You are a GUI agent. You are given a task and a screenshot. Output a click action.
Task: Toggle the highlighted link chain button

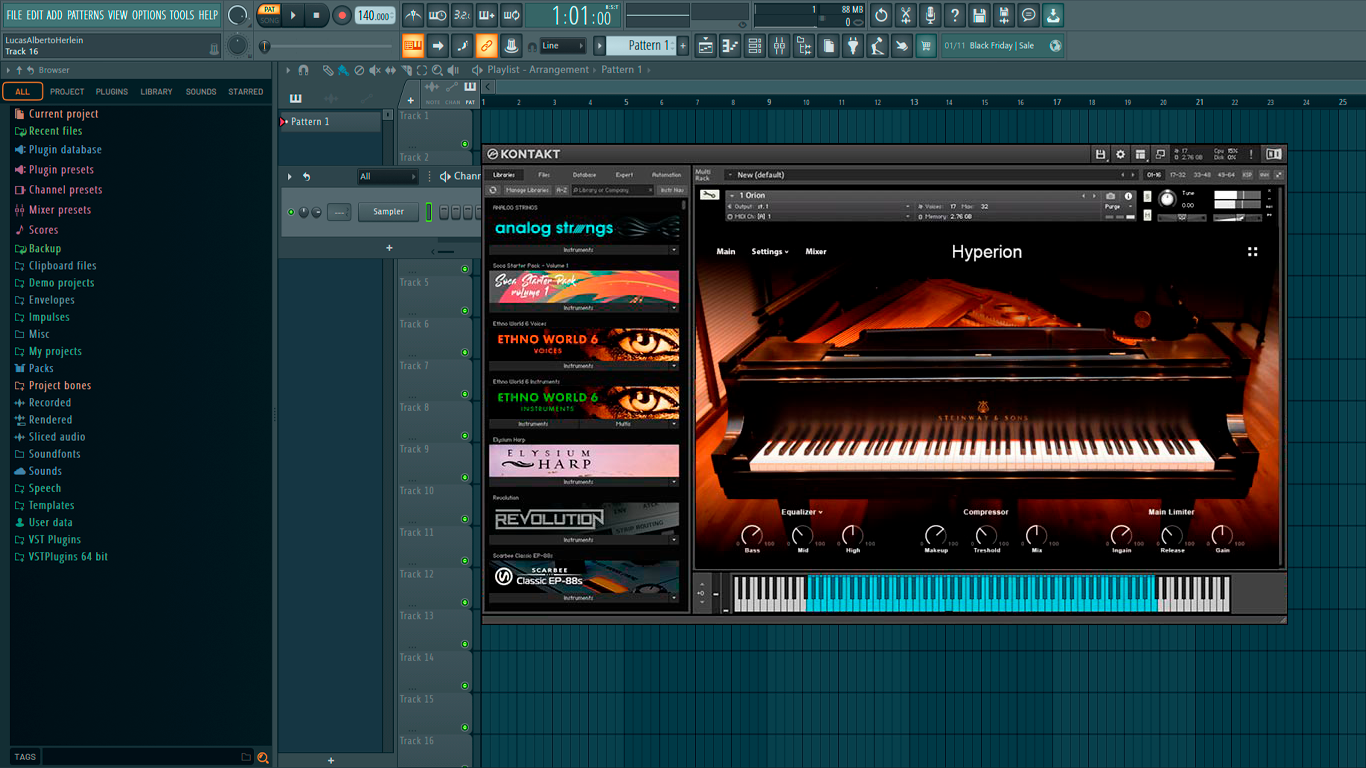point(486,45)
